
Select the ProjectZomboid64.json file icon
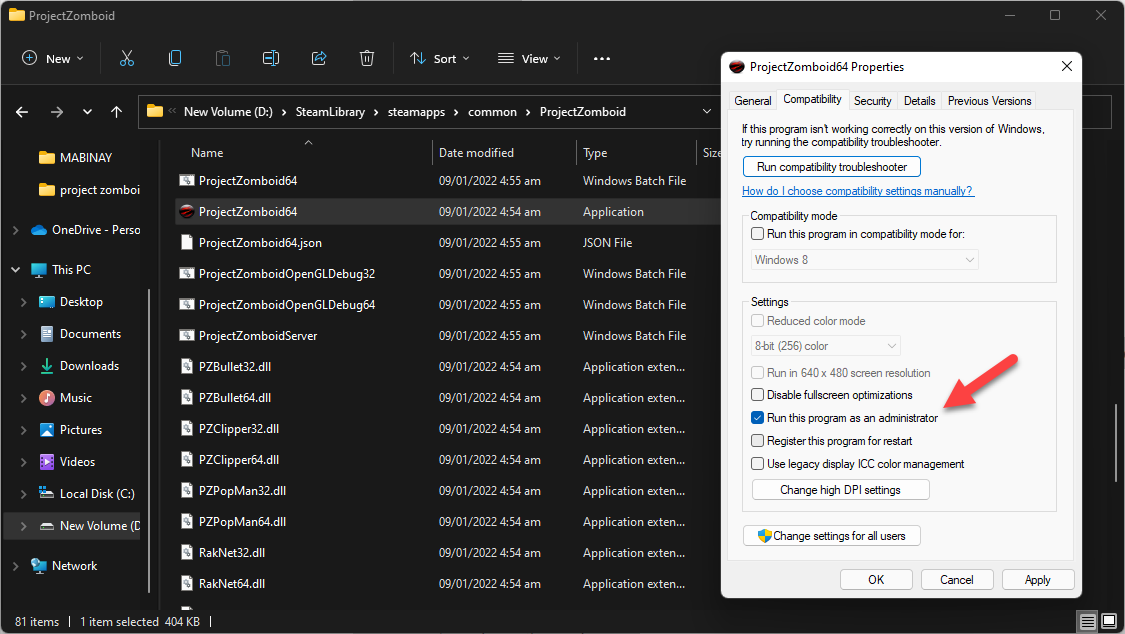click(187, 242)
